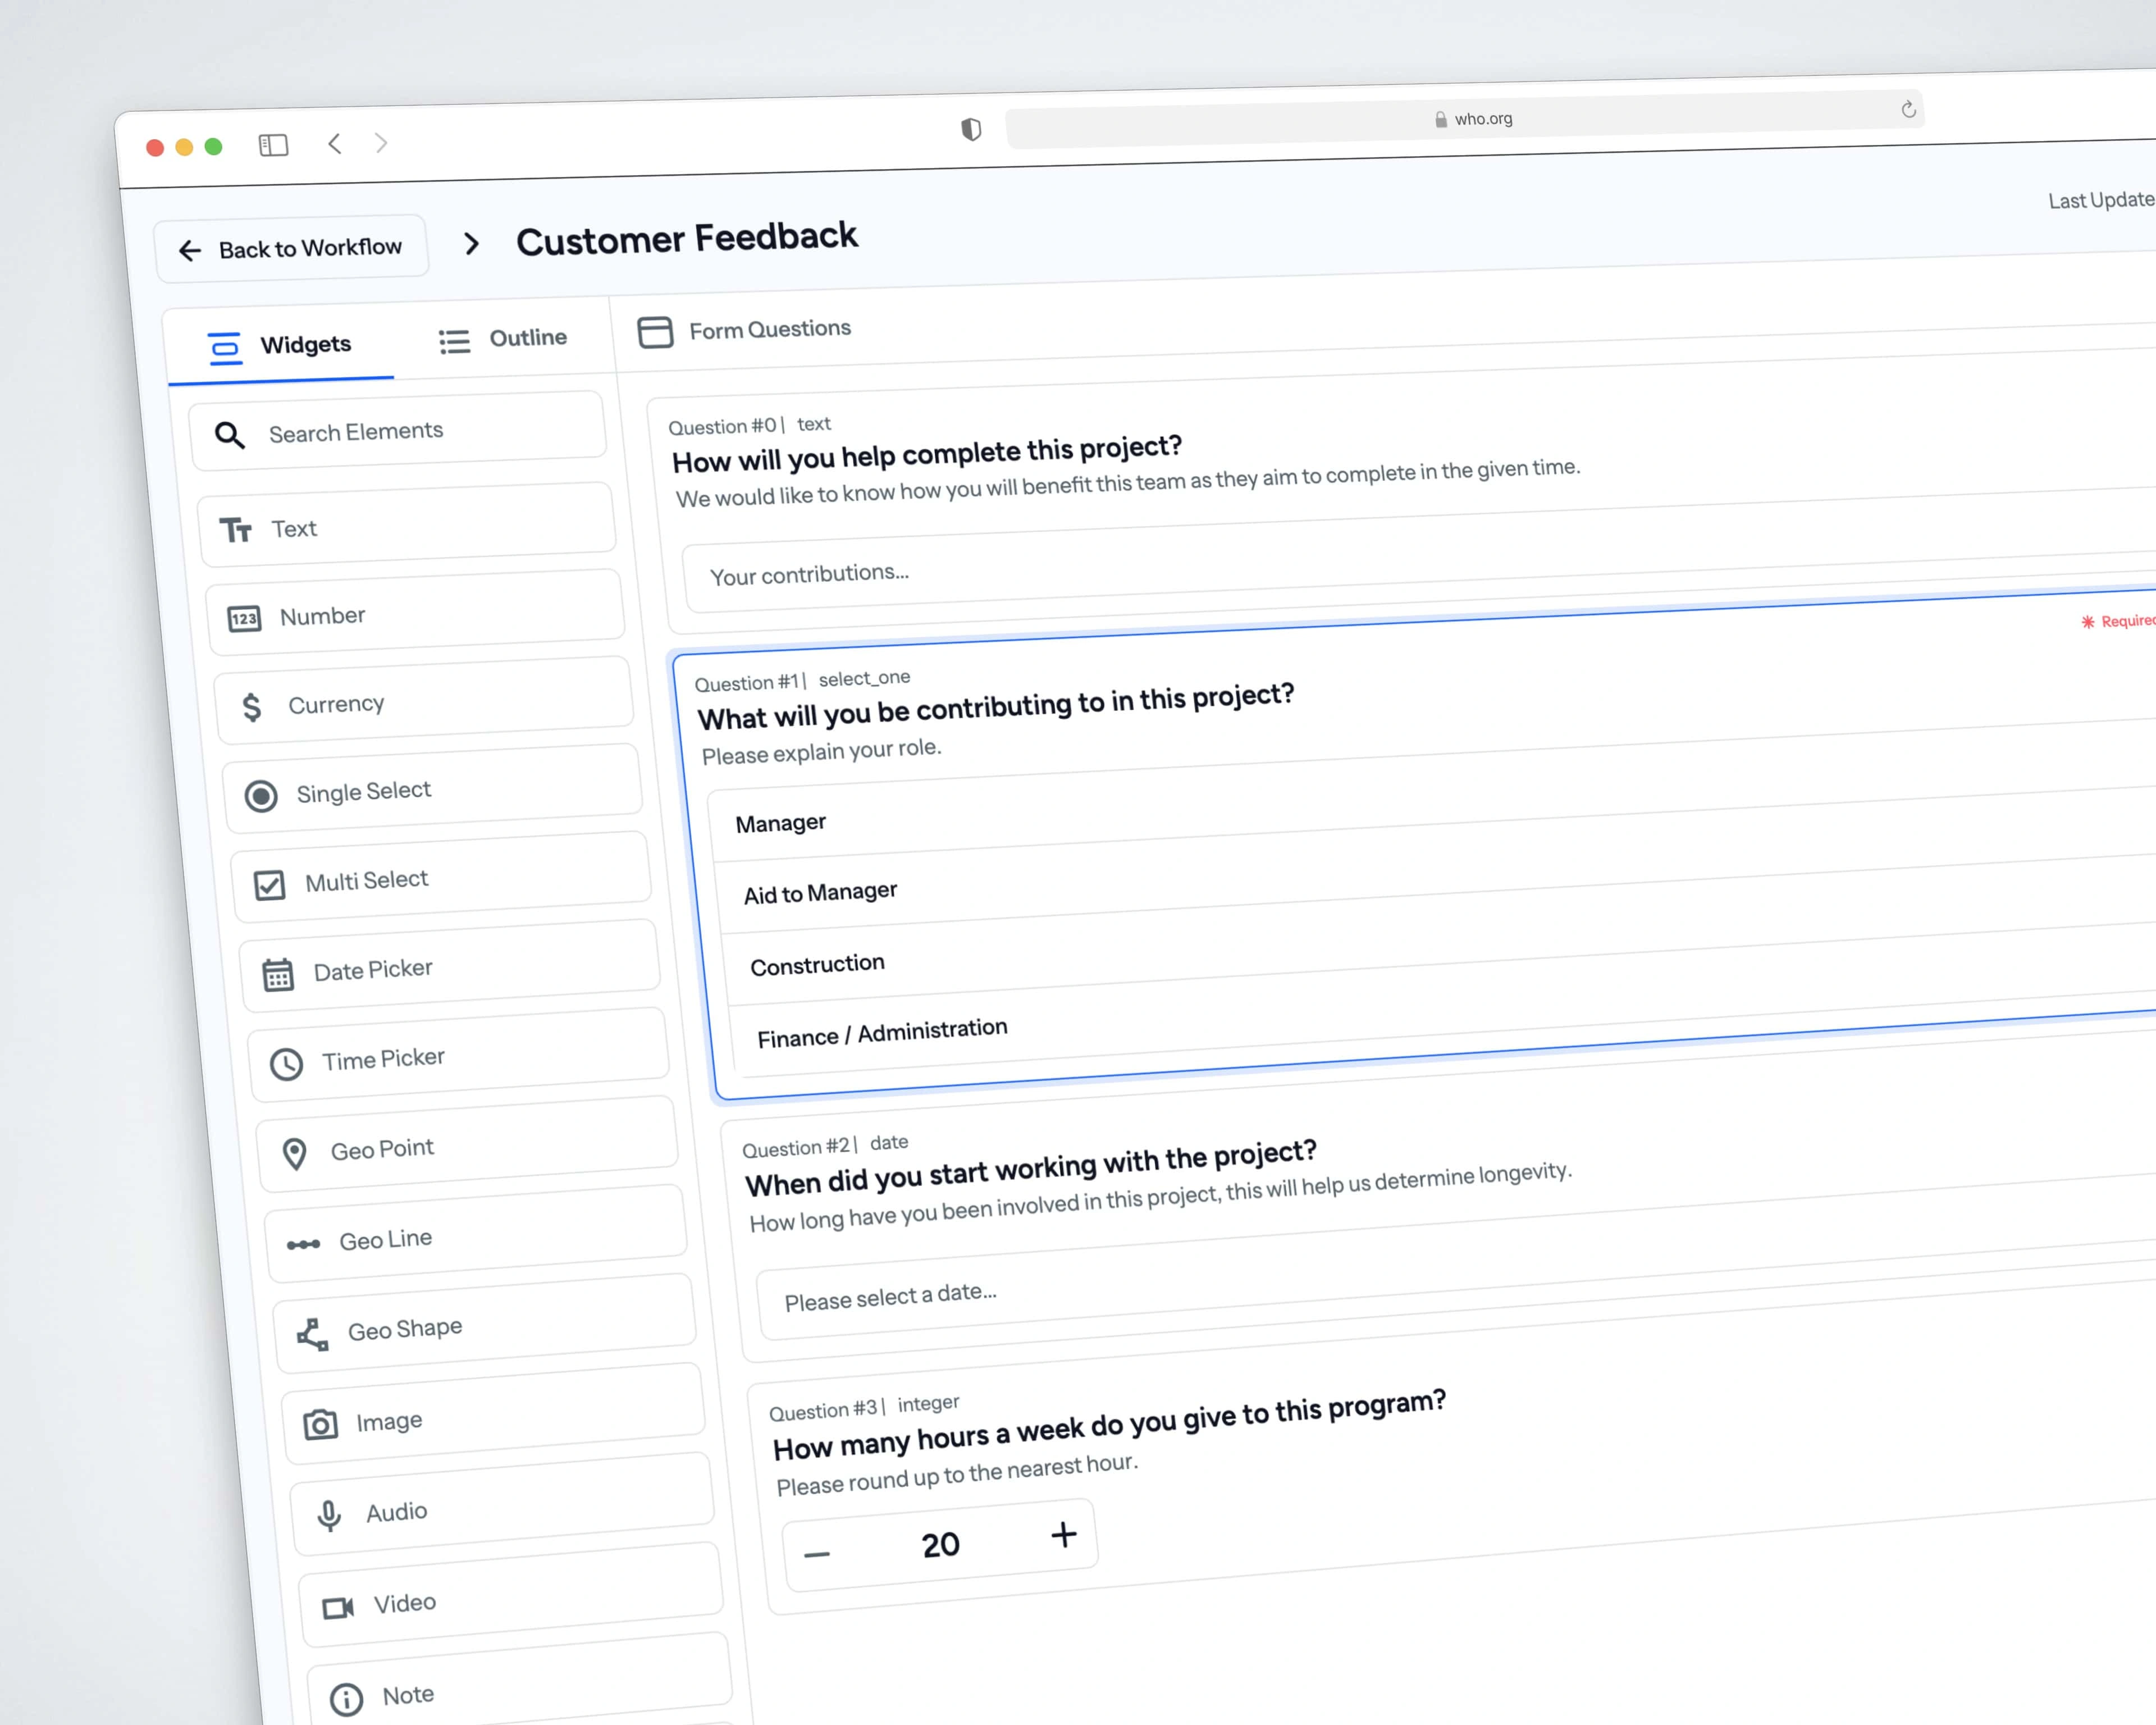Increase hours with the plus button

tap(1064, 1535)
